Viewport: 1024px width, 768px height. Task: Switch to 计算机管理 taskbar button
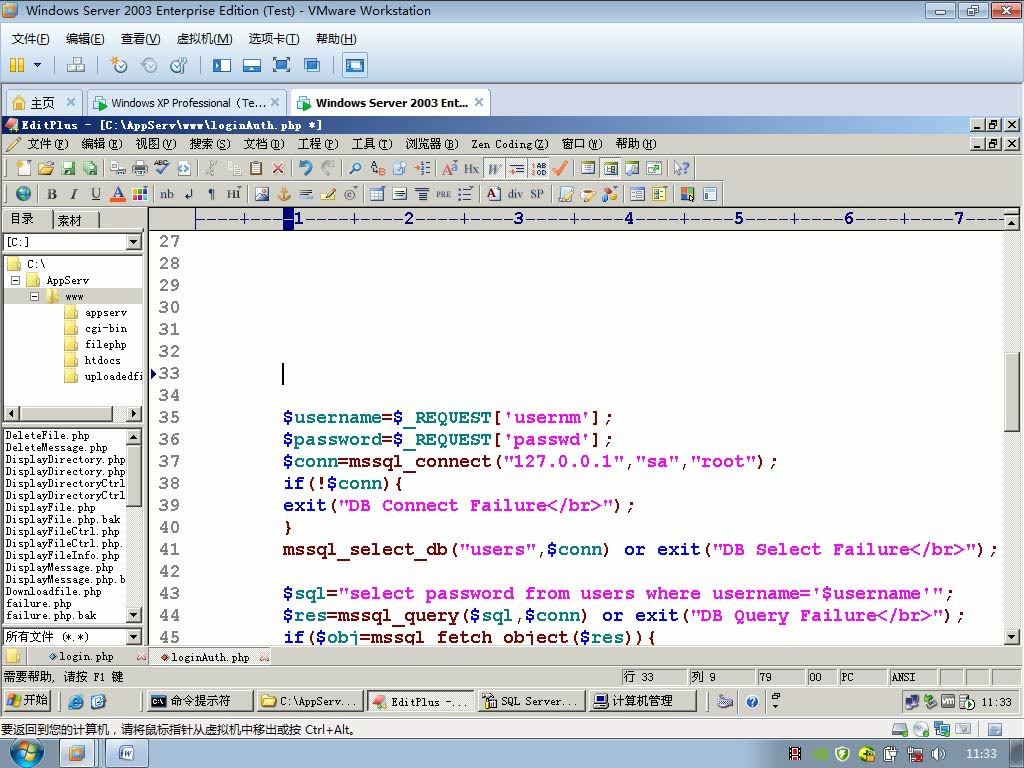[x=642, y=701]
